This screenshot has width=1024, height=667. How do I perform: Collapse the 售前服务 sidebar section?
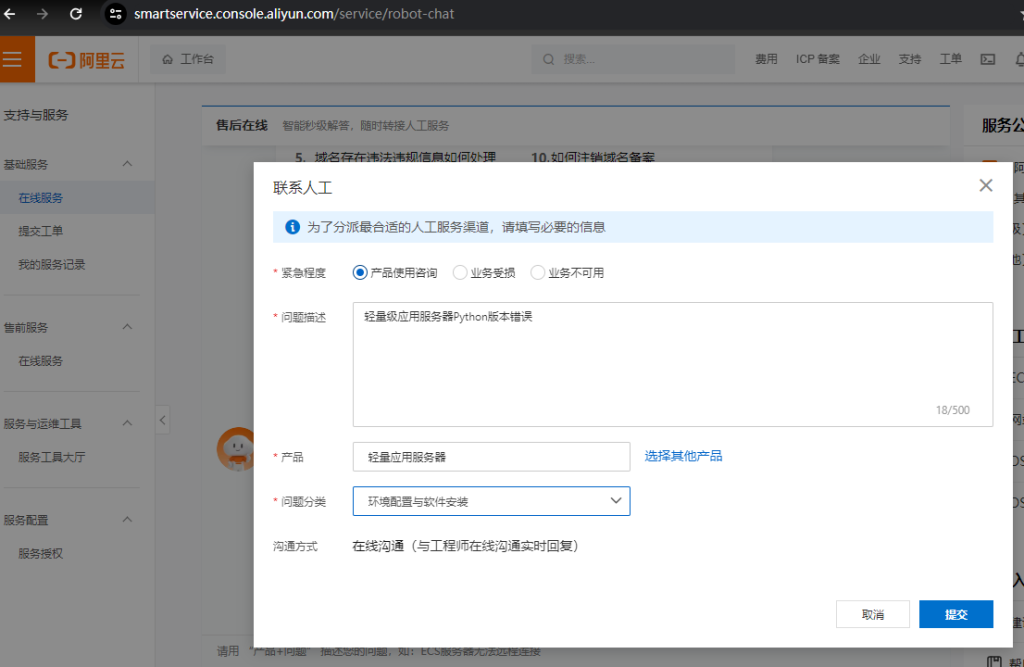click(127, 327)
